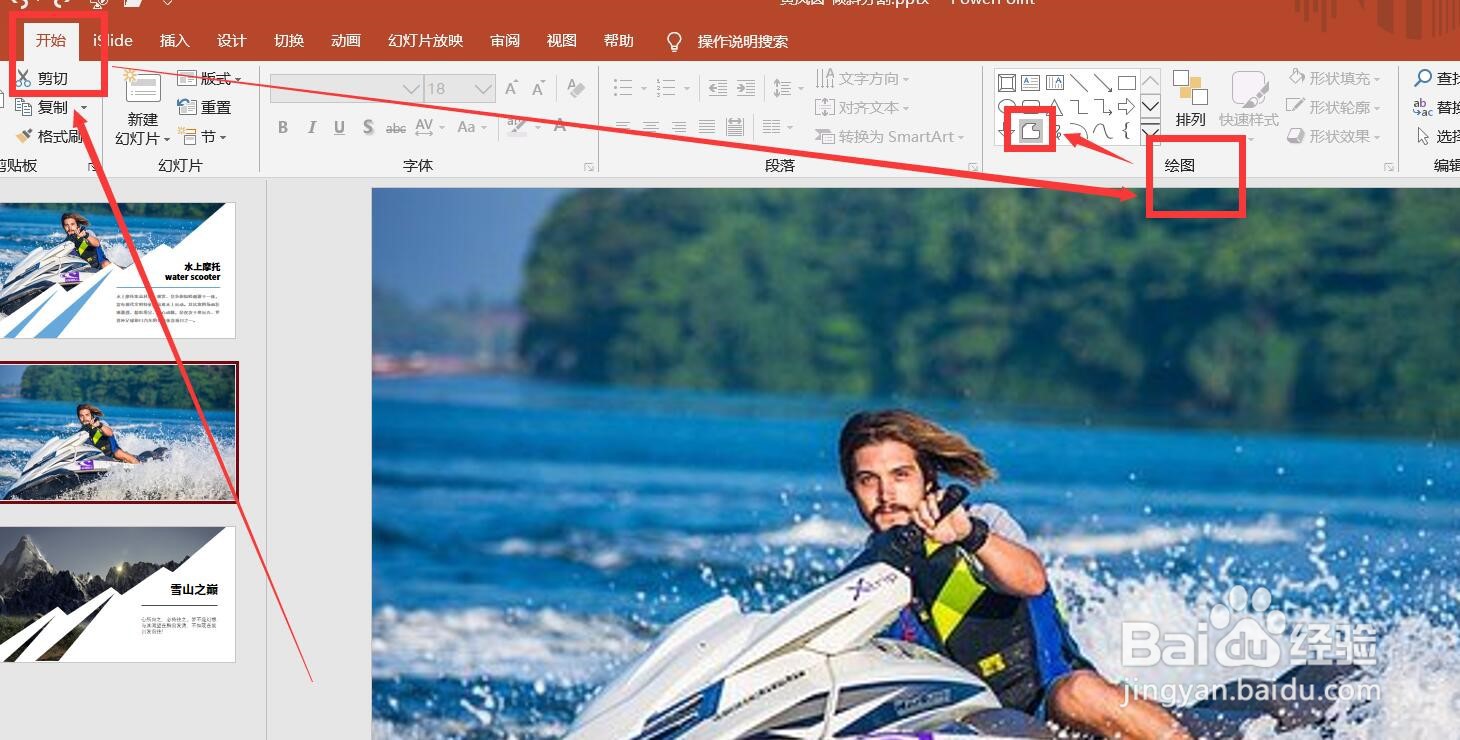Open the font name combo box
Viewport: 1460px width, 740px height.
[x=346, y=89]
